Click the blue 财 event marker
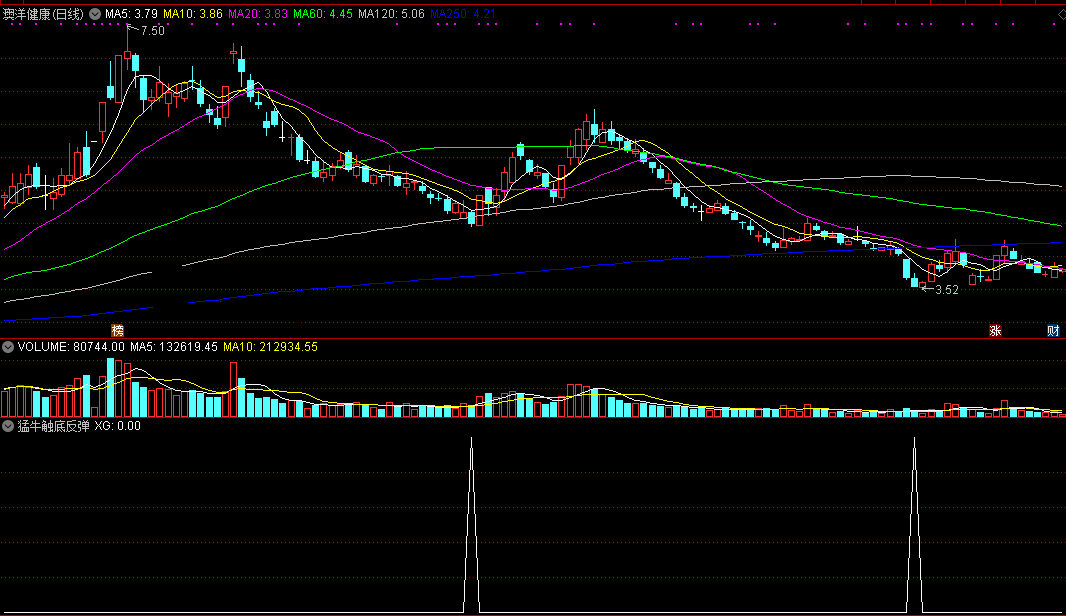1066x616 pixels. (1053, 330)
